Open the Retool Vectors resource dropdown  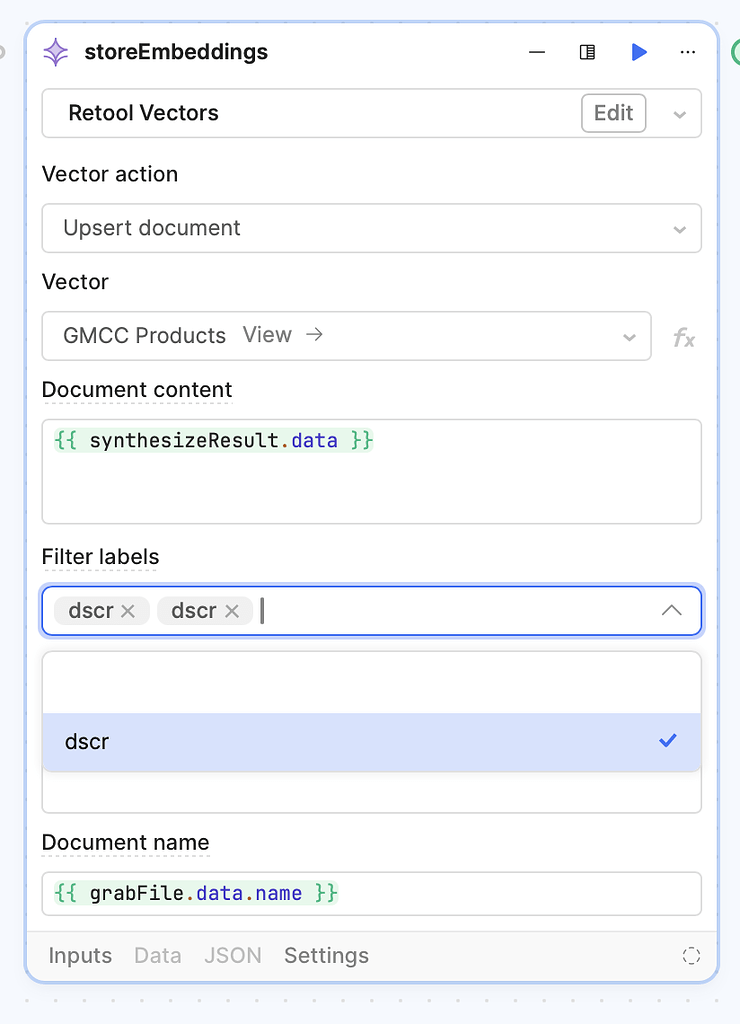[679, 113]
